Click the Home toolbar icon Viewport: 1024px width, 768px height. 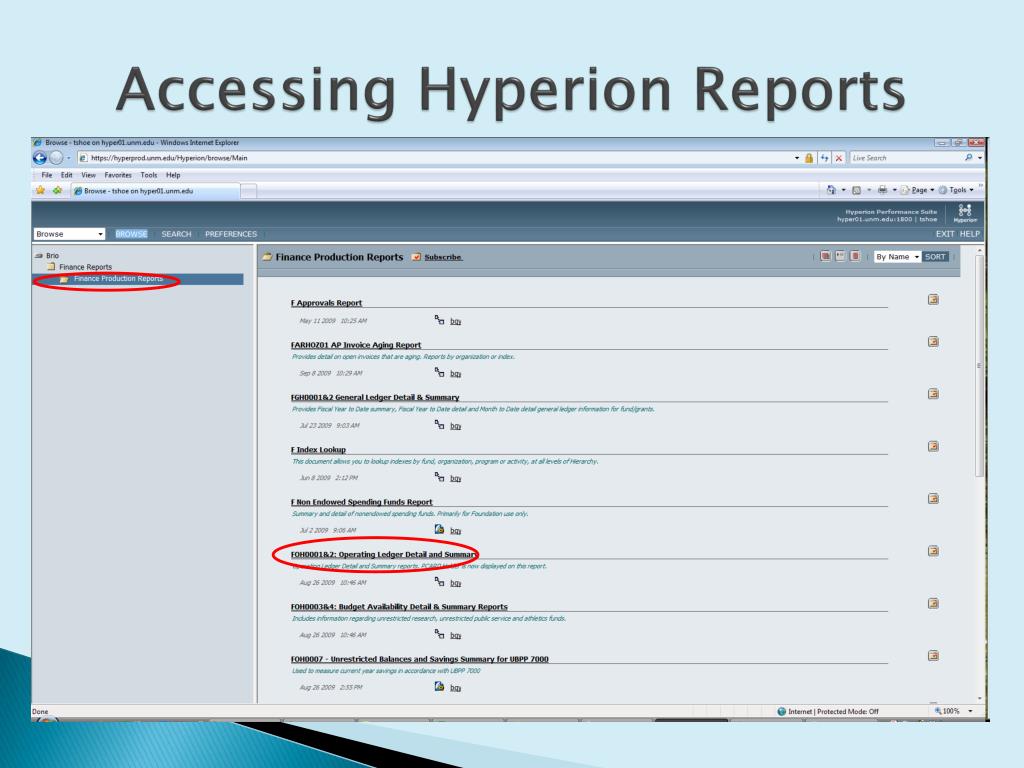click(831, 190)
